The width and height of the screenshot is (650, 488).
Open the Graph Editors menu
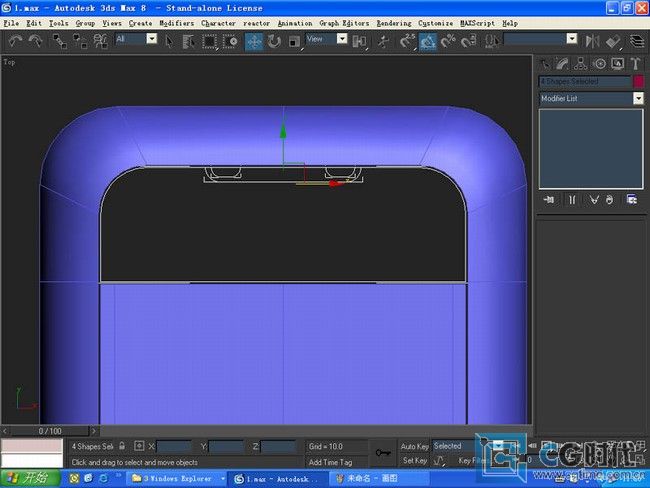(344, 23)
